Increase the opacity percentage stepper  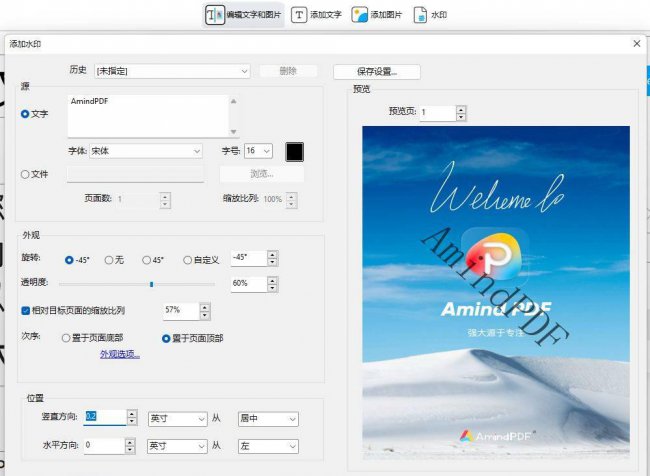pyautogui.click(x=272, y=281)
